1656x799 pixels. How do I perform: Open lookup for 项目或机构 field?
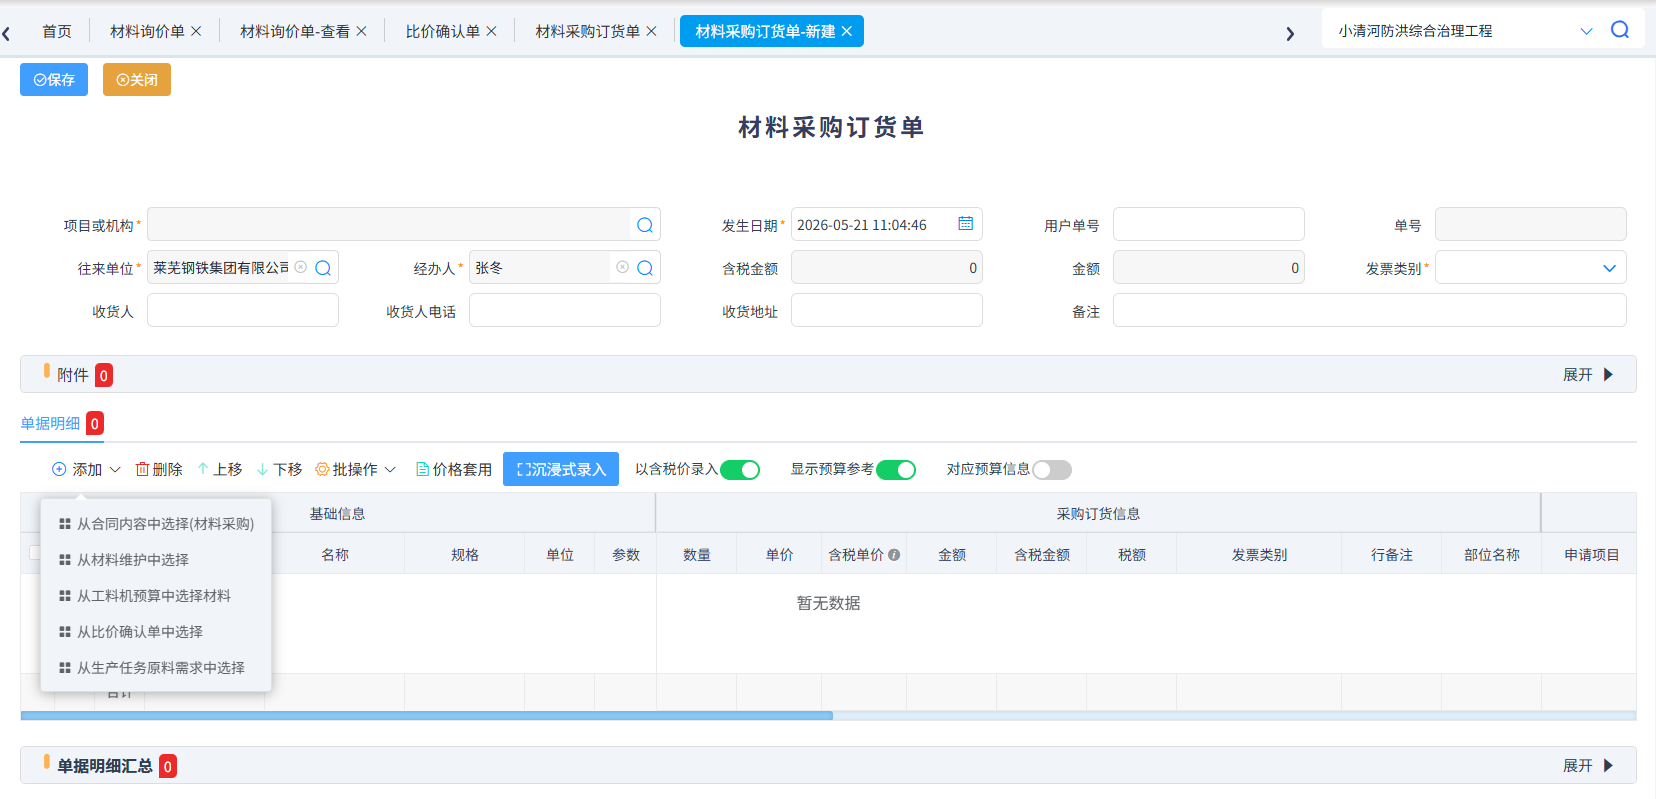[645, 225]
